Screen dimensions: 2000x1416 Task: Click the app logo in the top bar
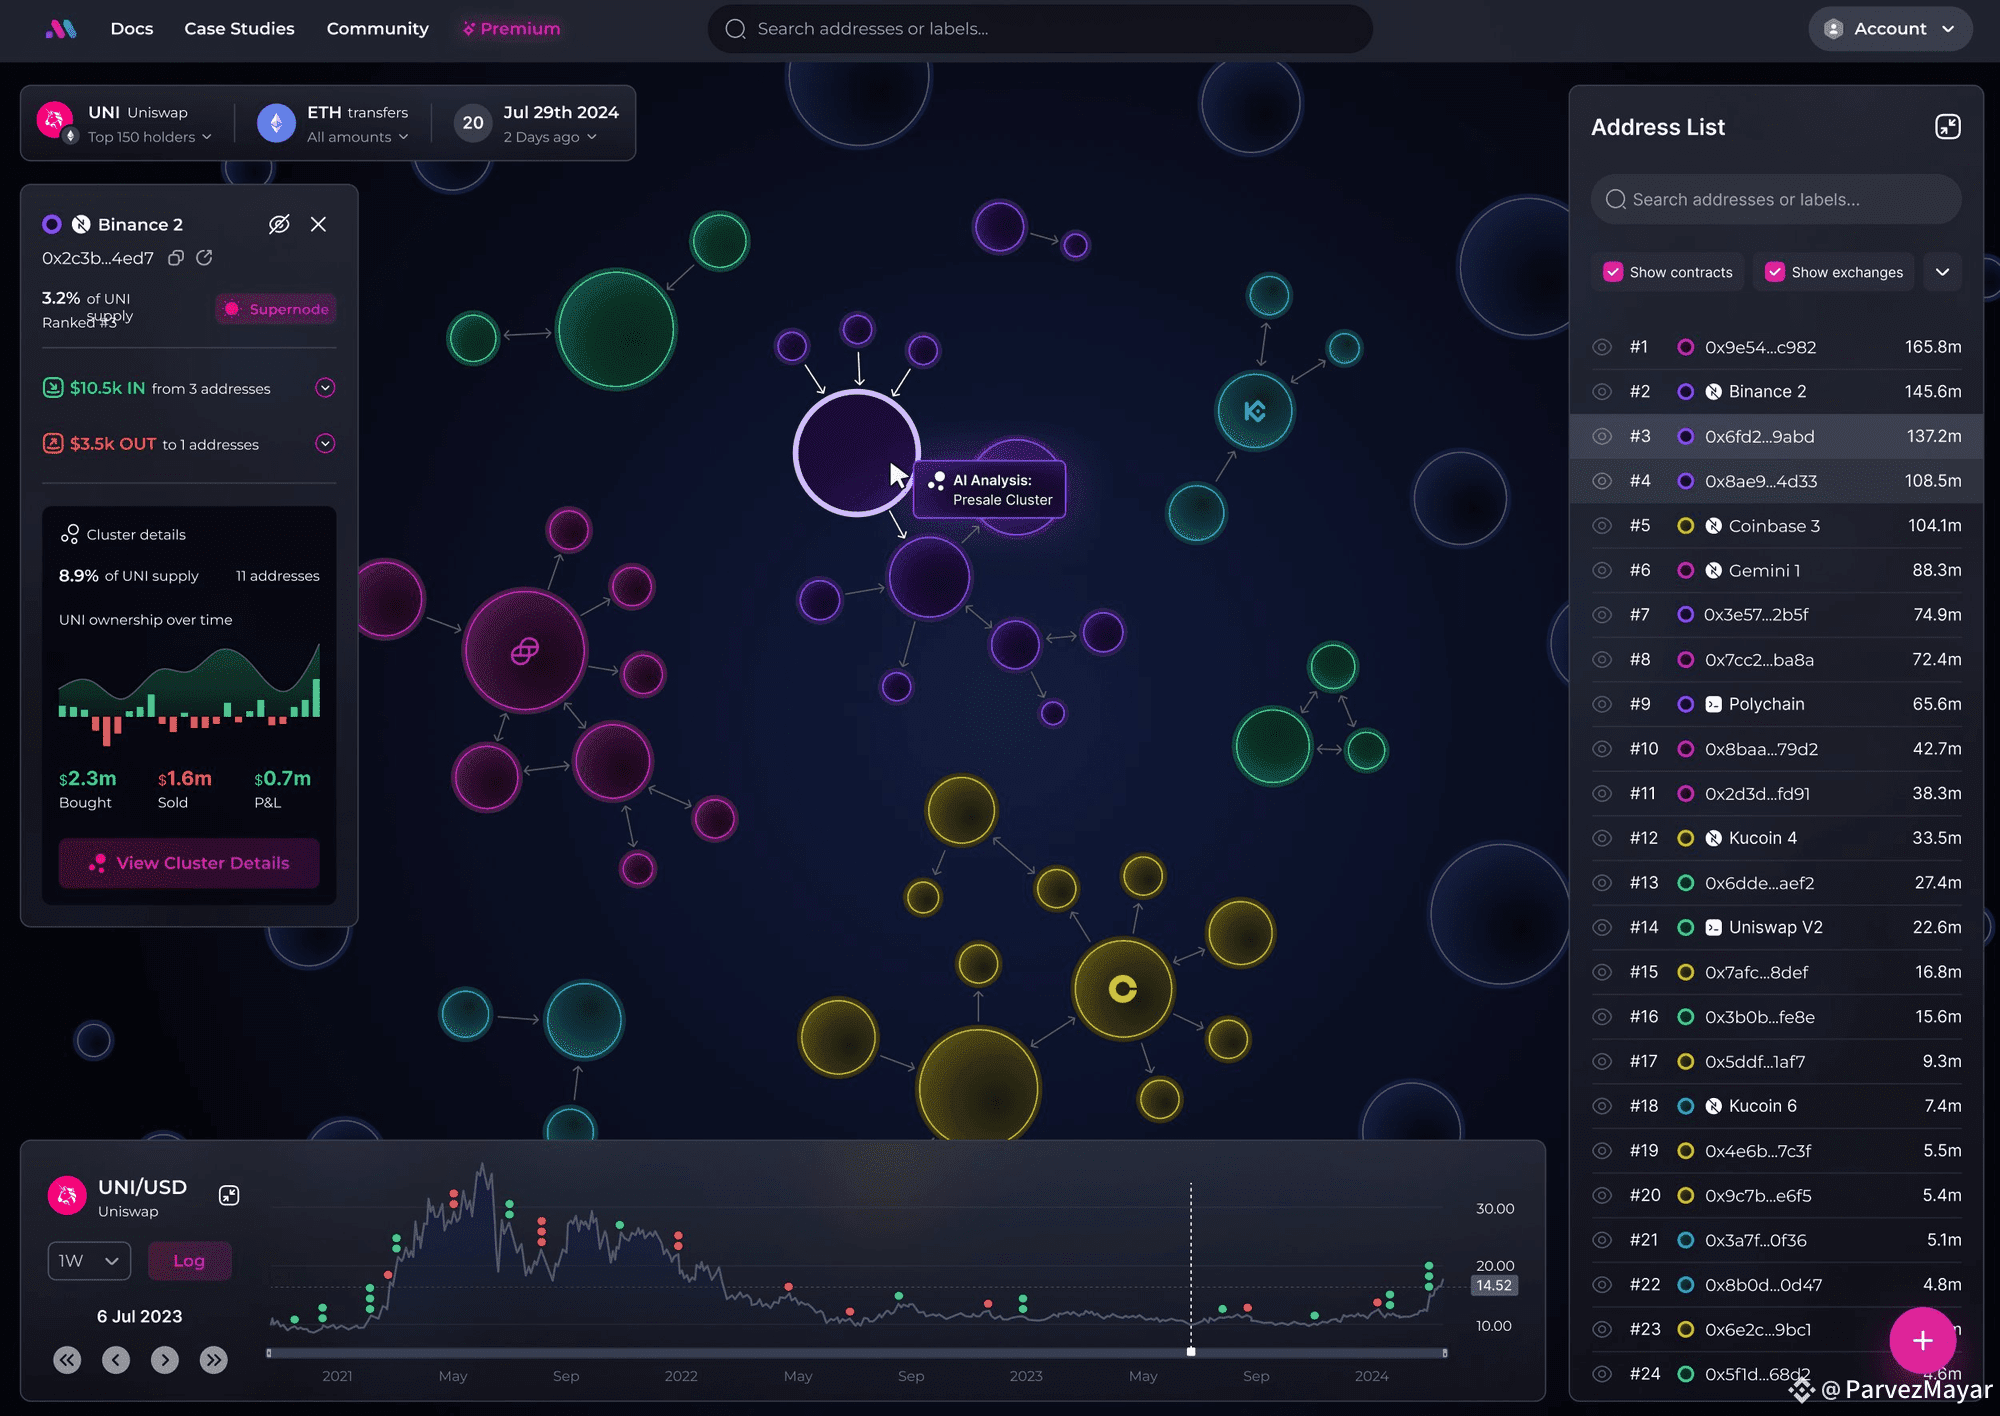61,29
